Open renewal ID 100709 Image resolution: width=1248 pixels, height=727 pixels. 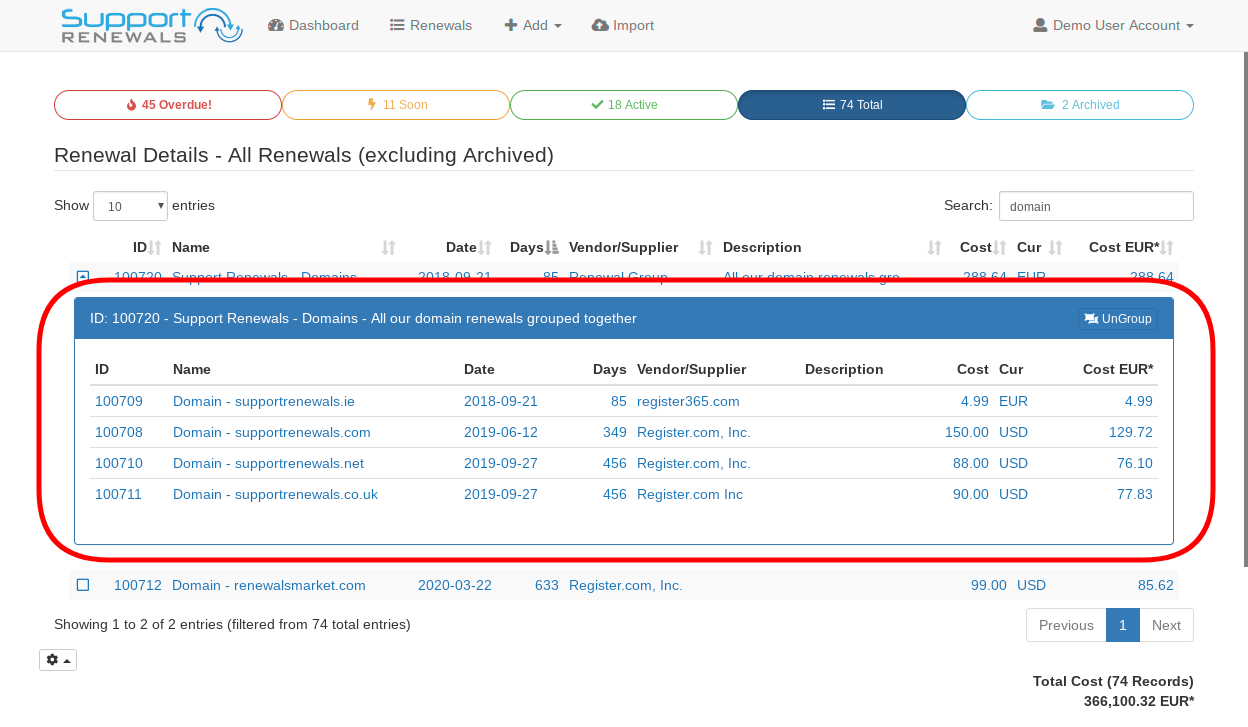coord(119,401)
